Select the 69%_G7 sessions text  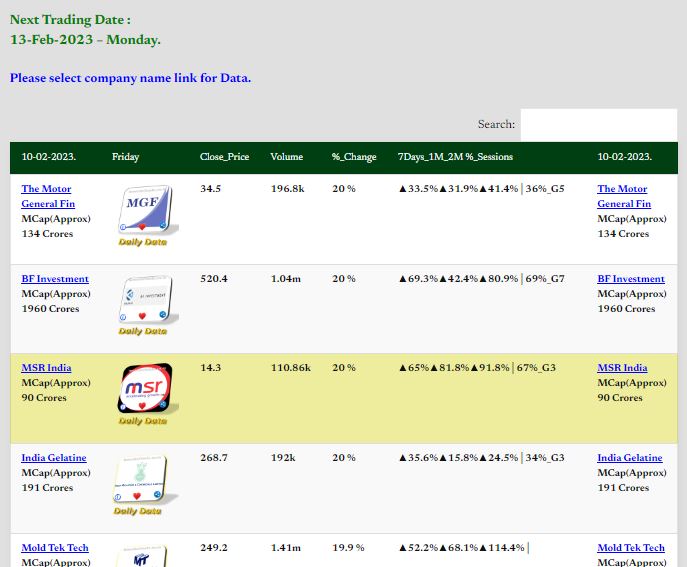(545, 279)
